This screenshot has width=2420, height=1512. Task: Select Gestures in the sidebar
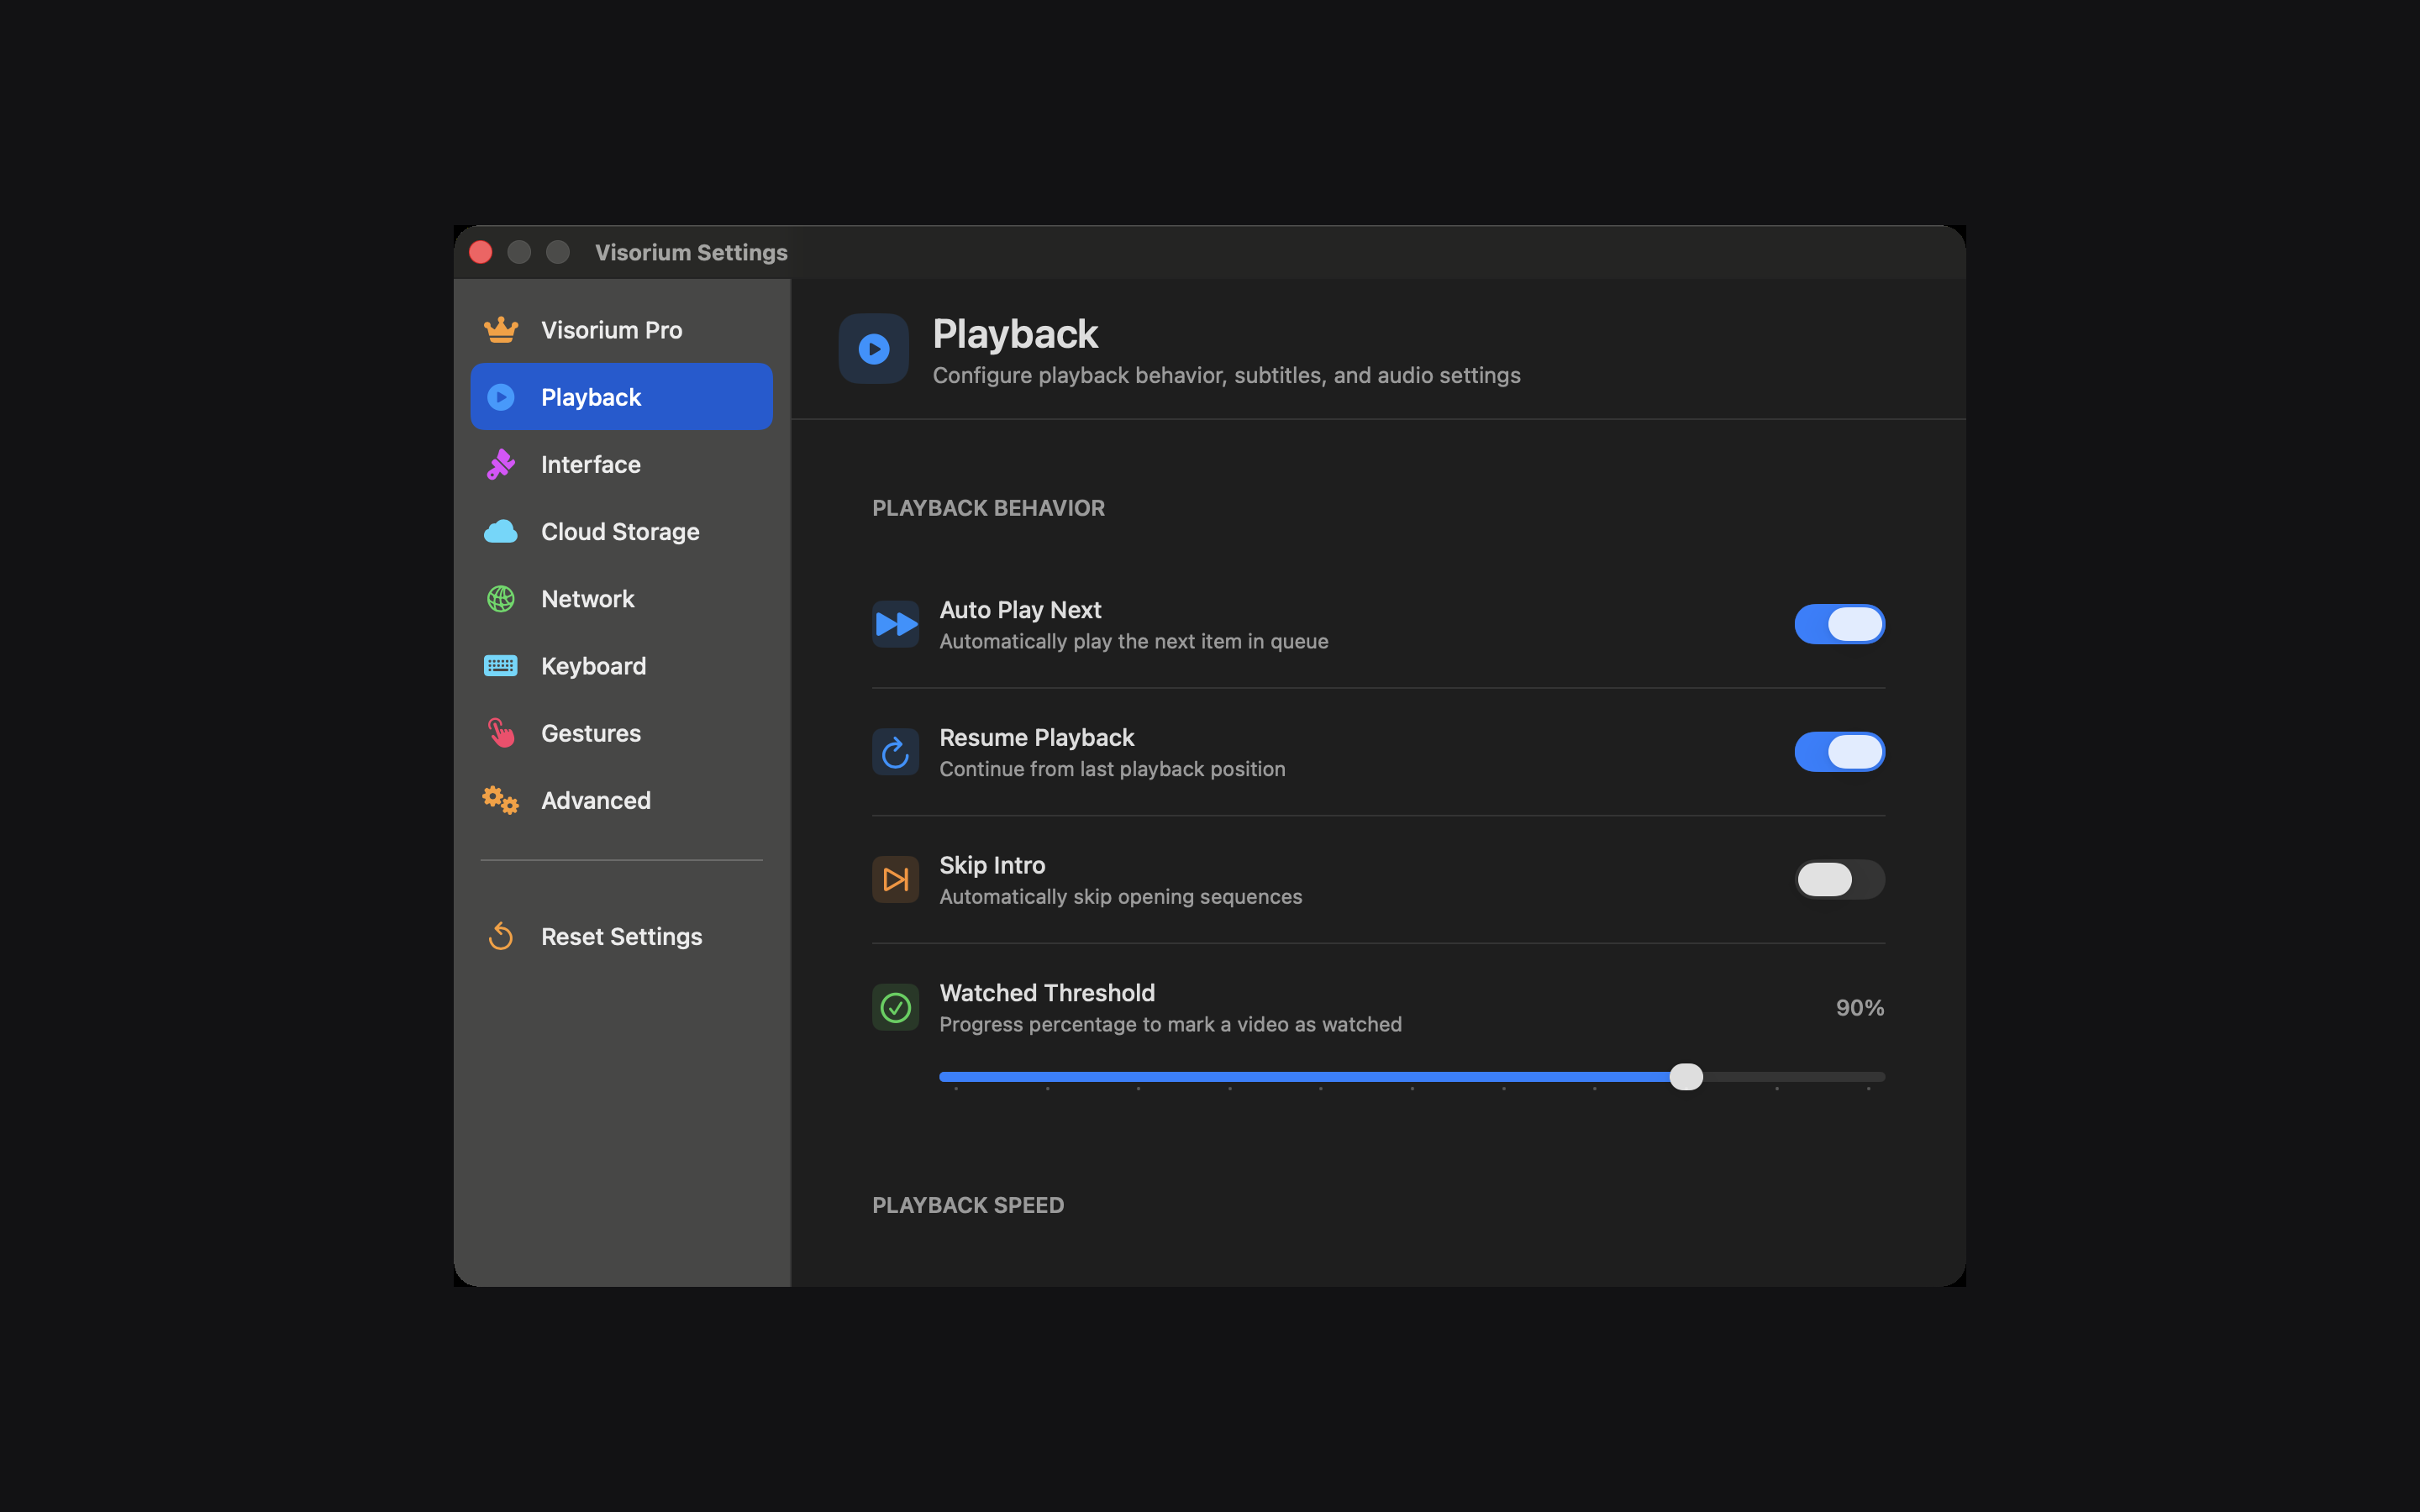click(622, 733)
